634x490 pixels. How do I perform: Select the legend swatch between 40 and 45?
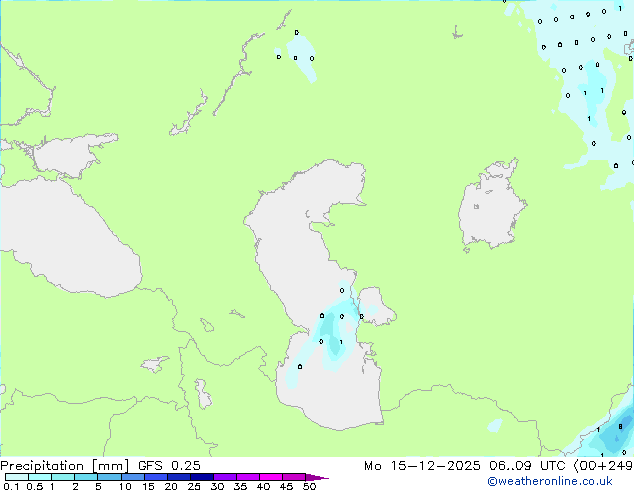click(x=271, y=477)
